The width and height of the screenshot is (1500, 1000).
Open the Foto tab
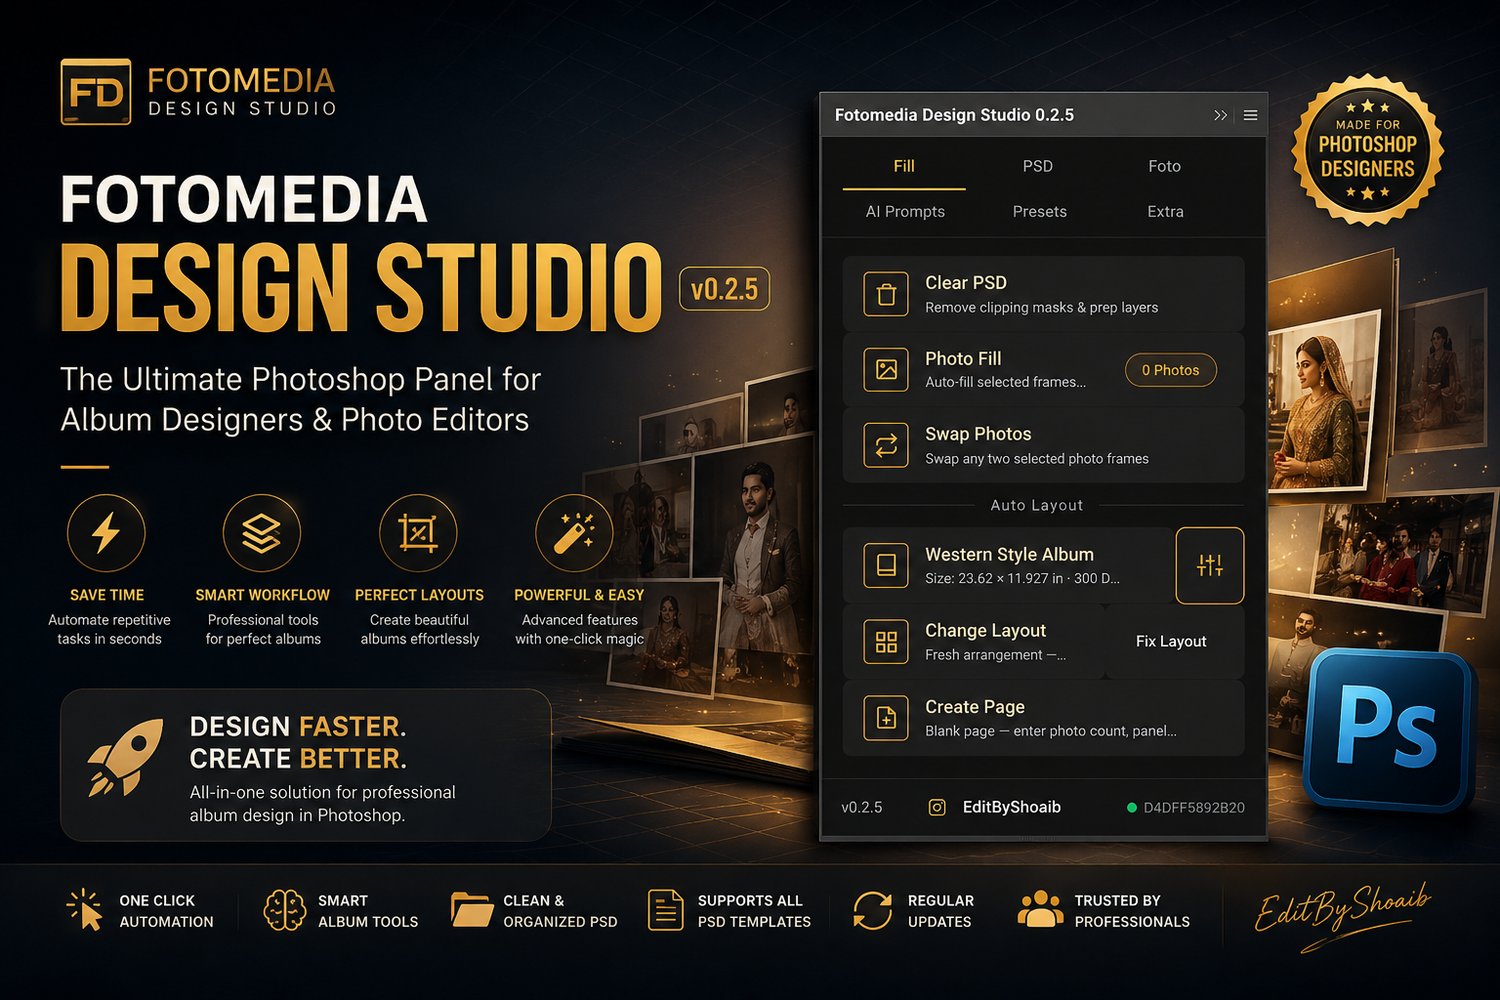pyautogui.click(x=1165, y=166)
